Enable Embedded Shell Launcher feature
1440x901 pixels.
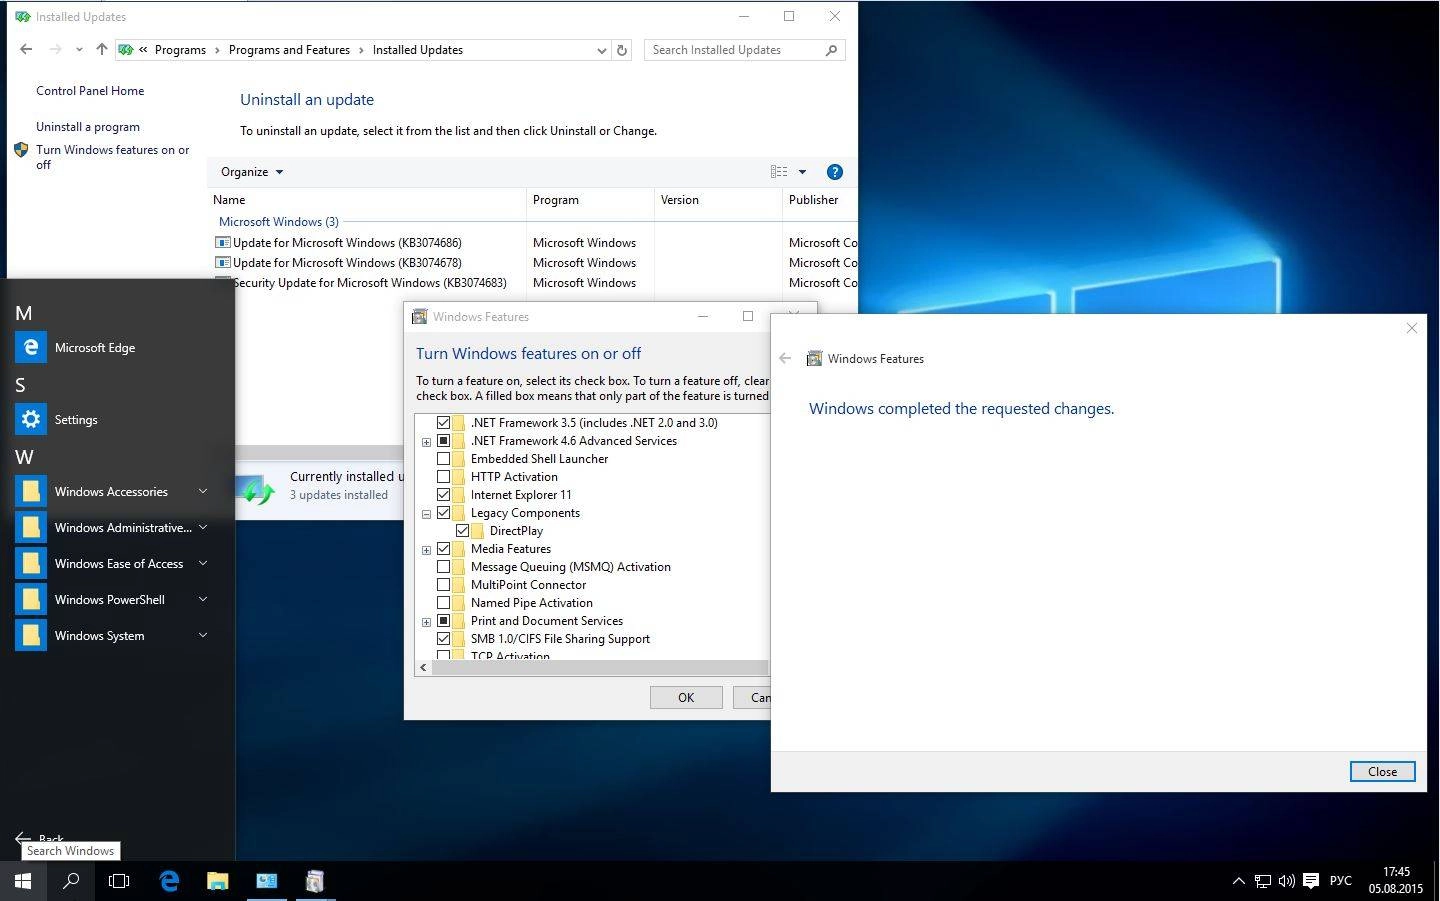click(x=443, y=459)
